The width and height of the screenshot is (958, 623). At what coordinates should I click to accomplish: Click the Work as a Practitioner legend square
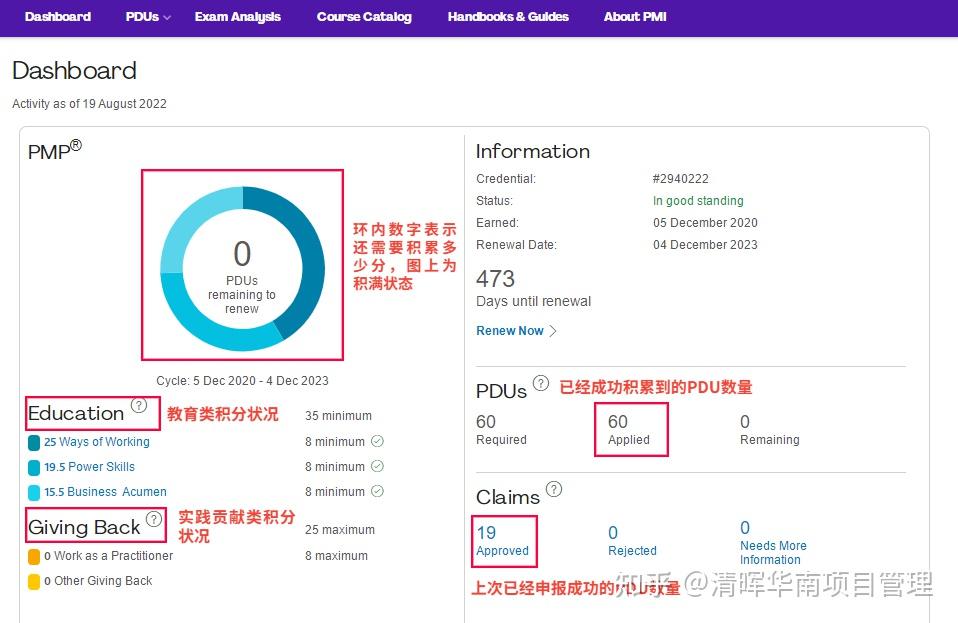[33, 555]
